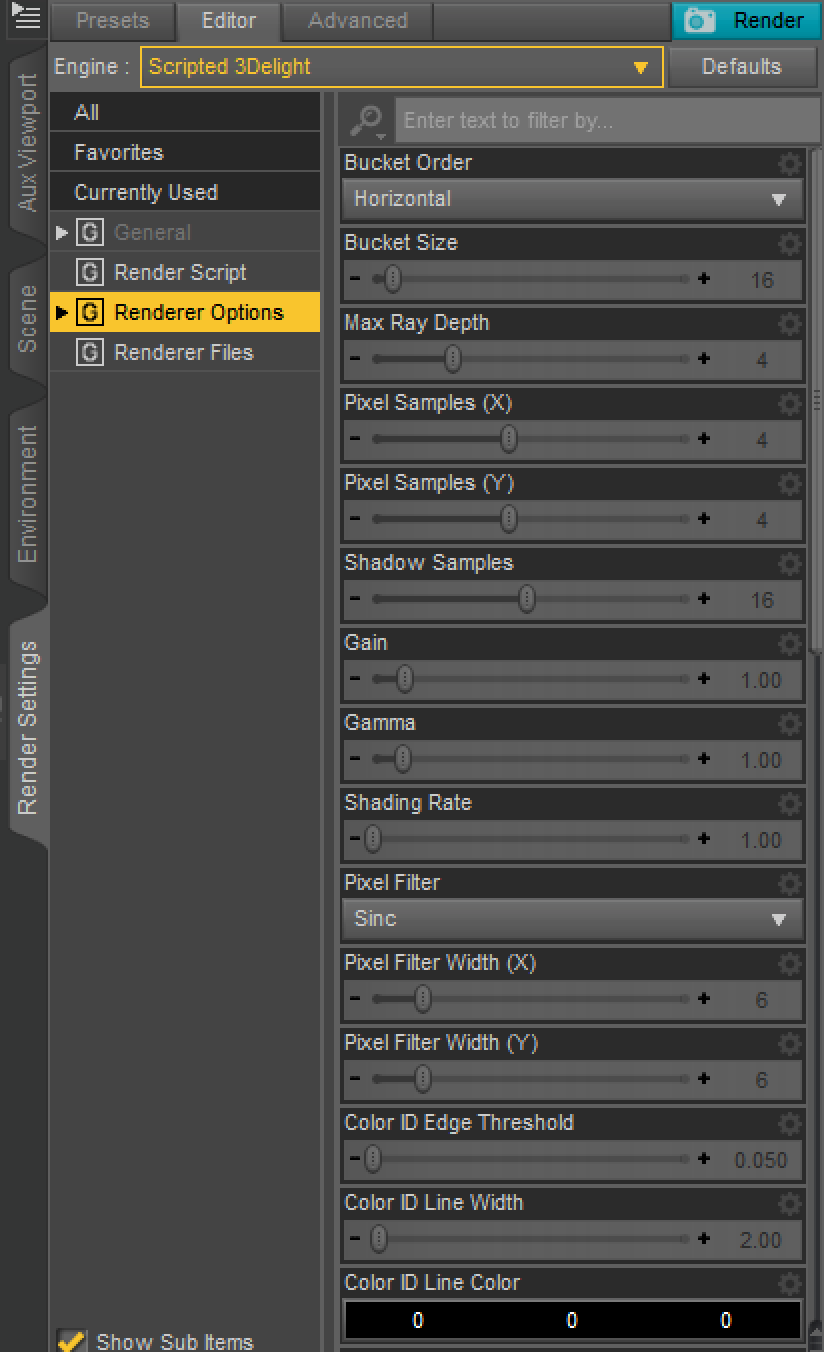Open Gain gear settings

pos(790,643)
